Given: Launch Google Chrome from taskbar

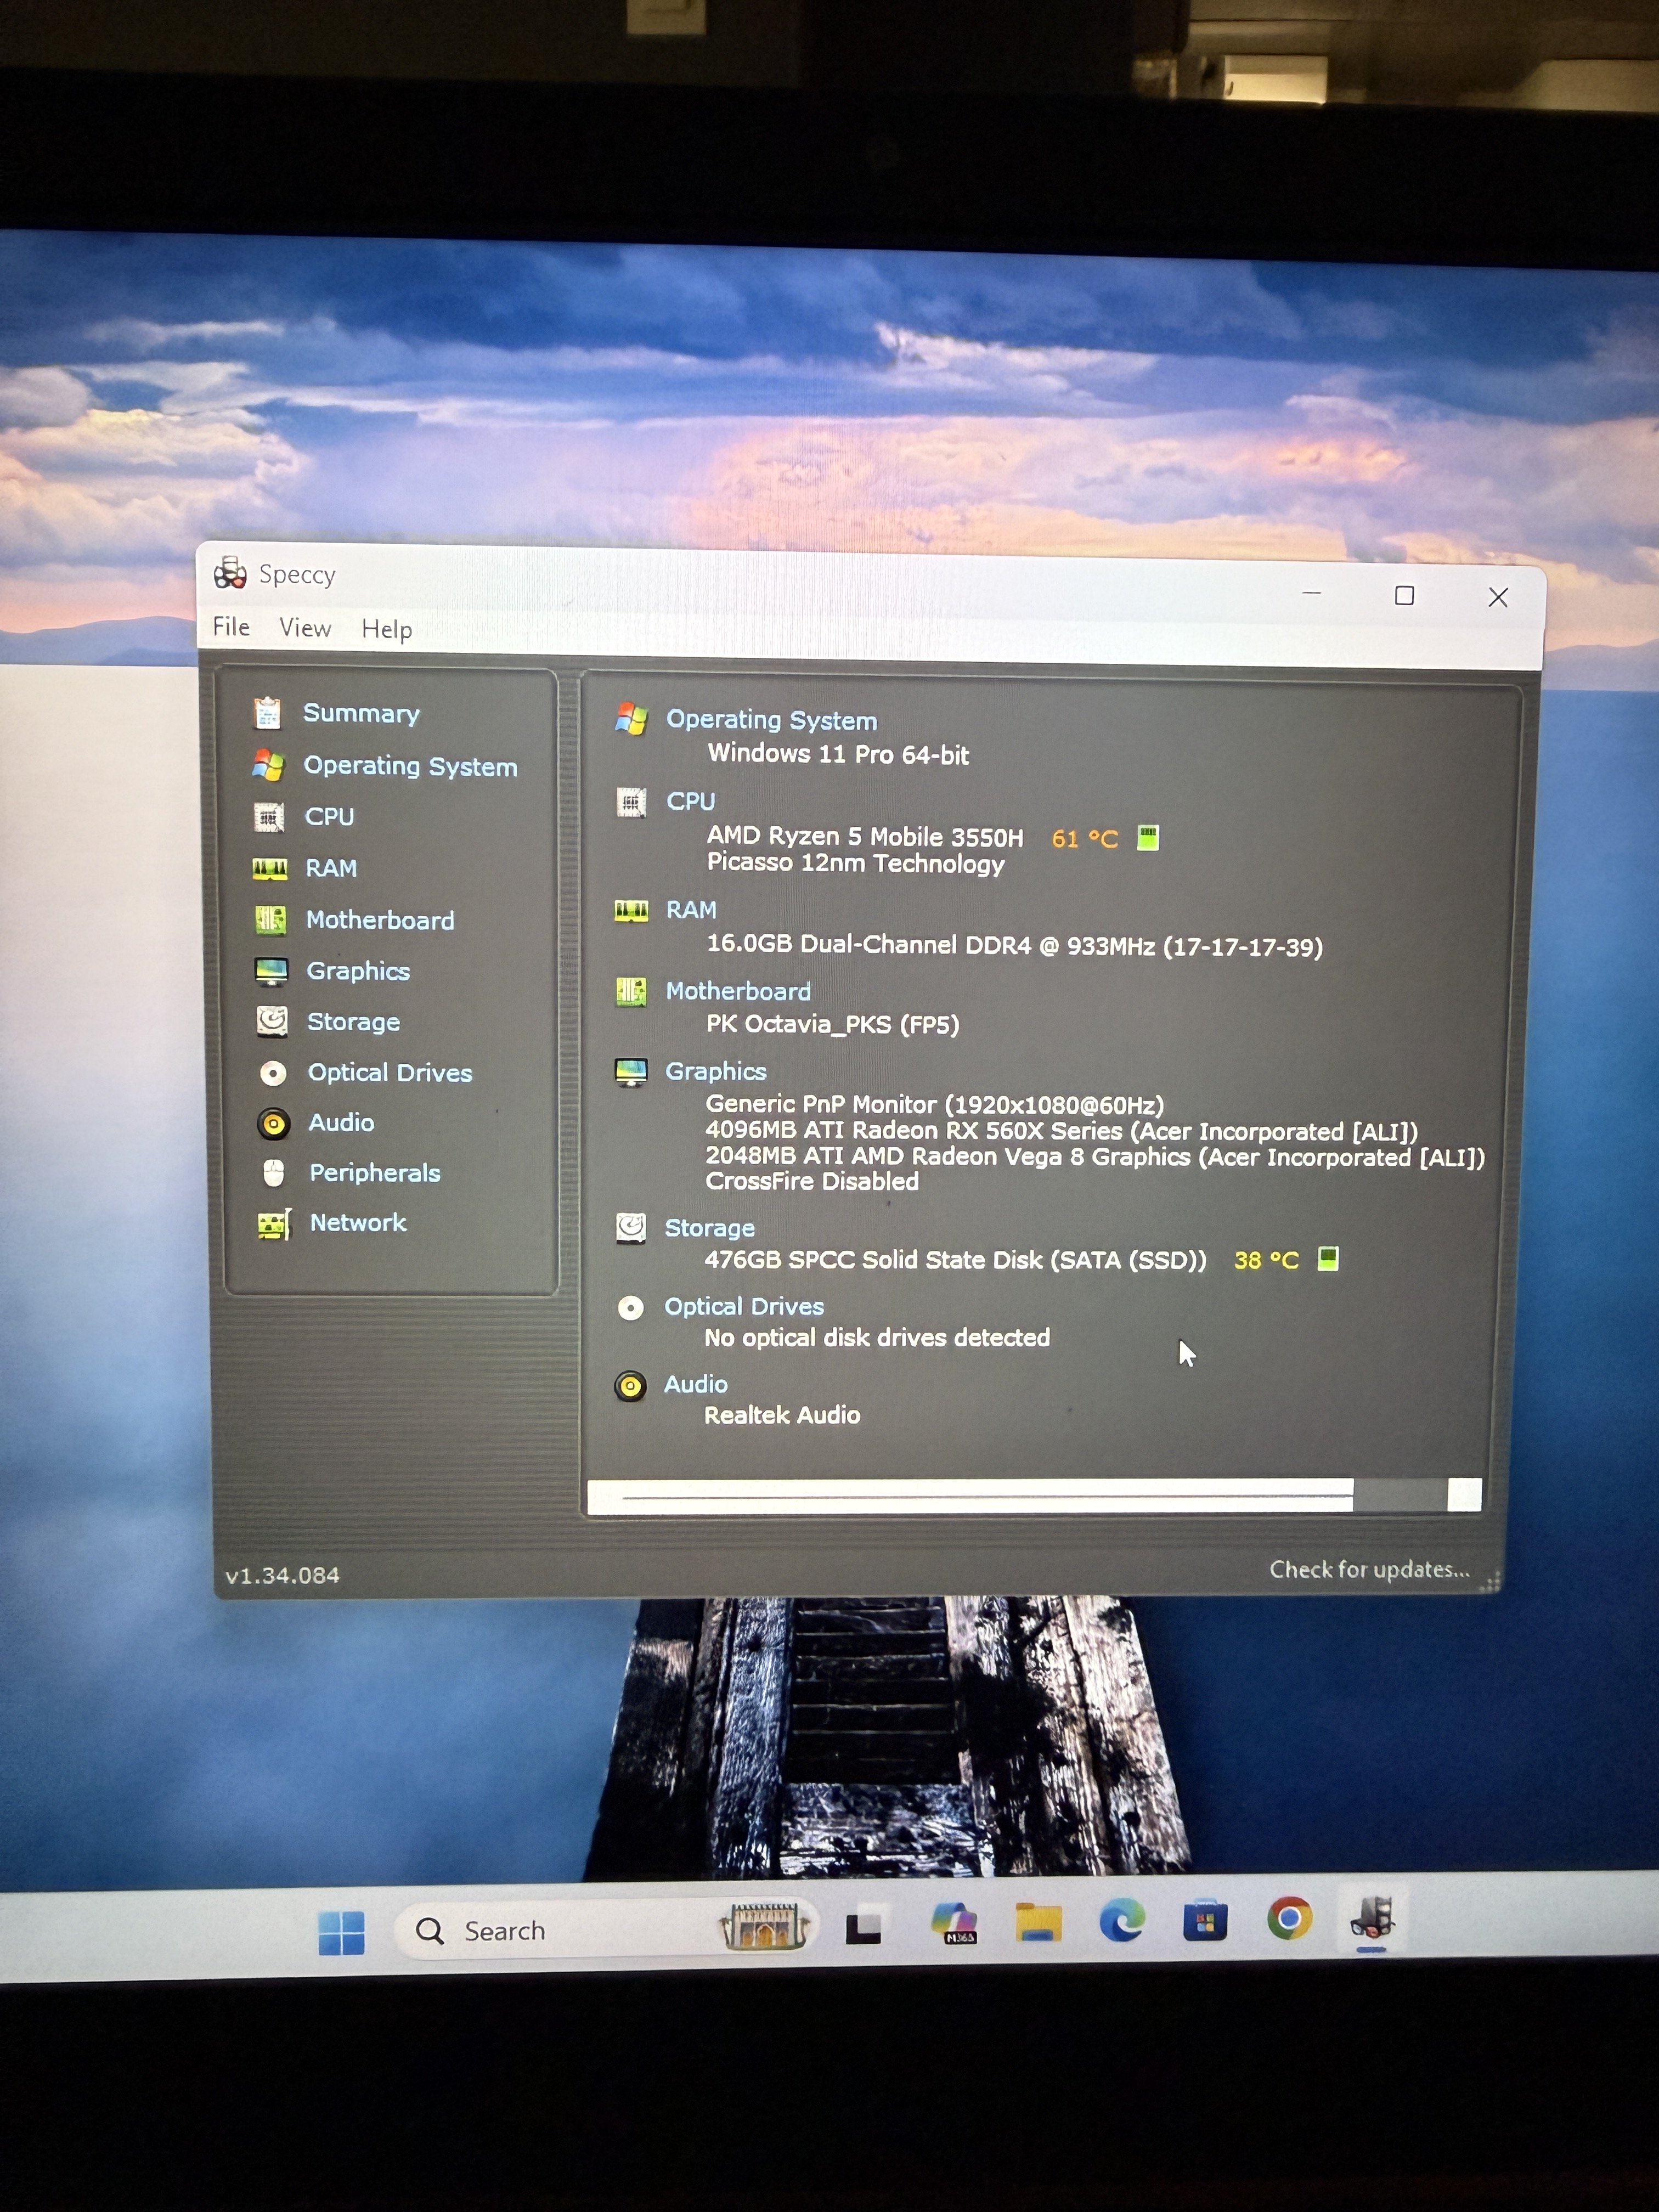Looking at the screenshot, I should click(x=1289, y=1918).
